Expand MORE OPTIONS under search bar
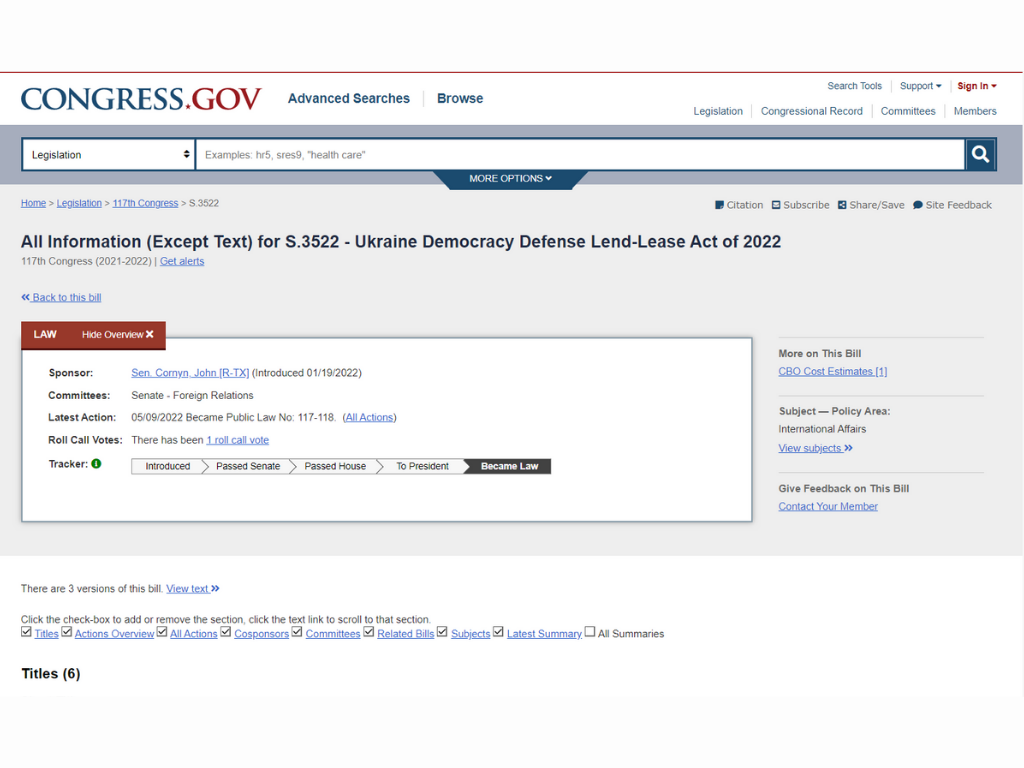Screen dimensions: 1024x768 510,178
